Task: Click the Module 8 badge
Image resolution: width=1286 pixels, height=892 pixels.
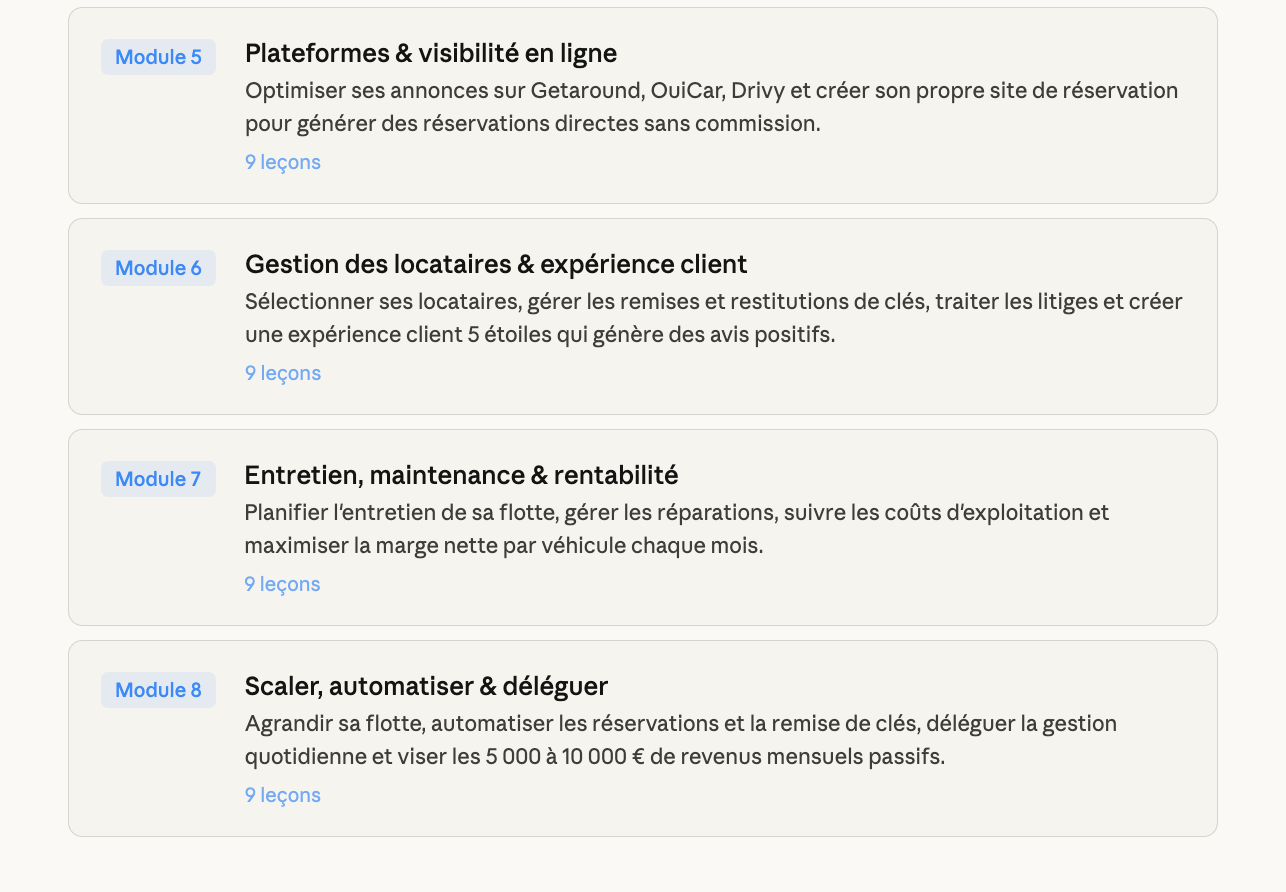Action: [x=158, y=690]
